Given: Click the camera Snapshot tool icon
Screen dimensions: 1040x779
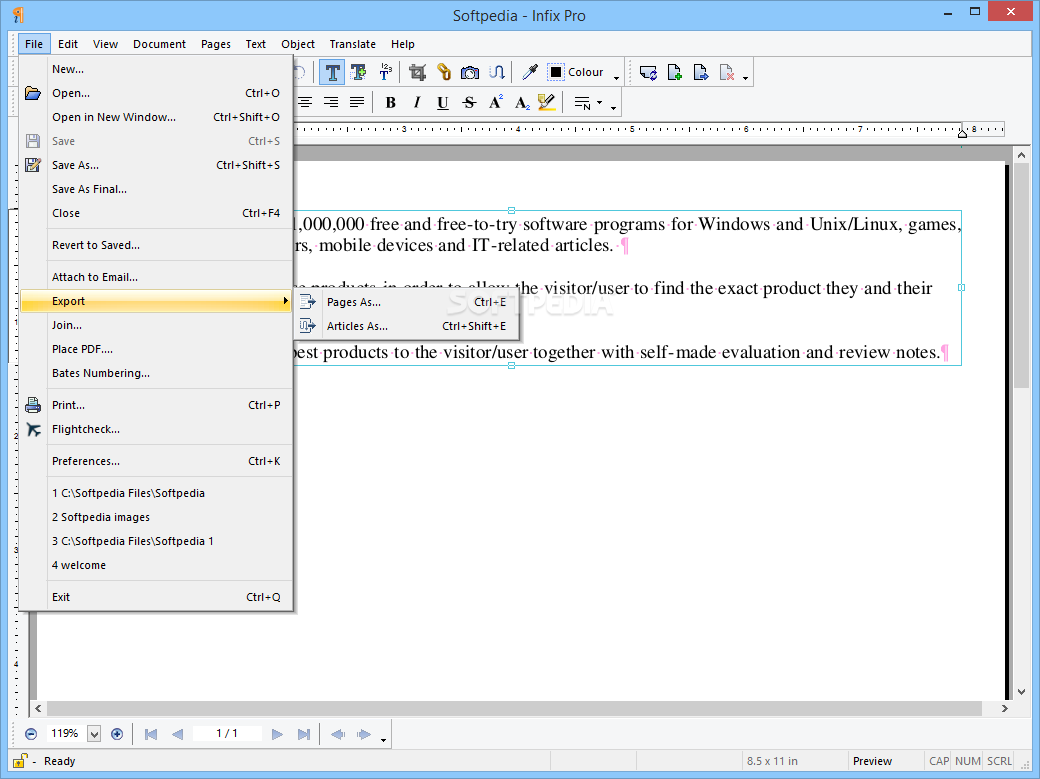Looking at the screenshot, I should click(x=470, y=72).
